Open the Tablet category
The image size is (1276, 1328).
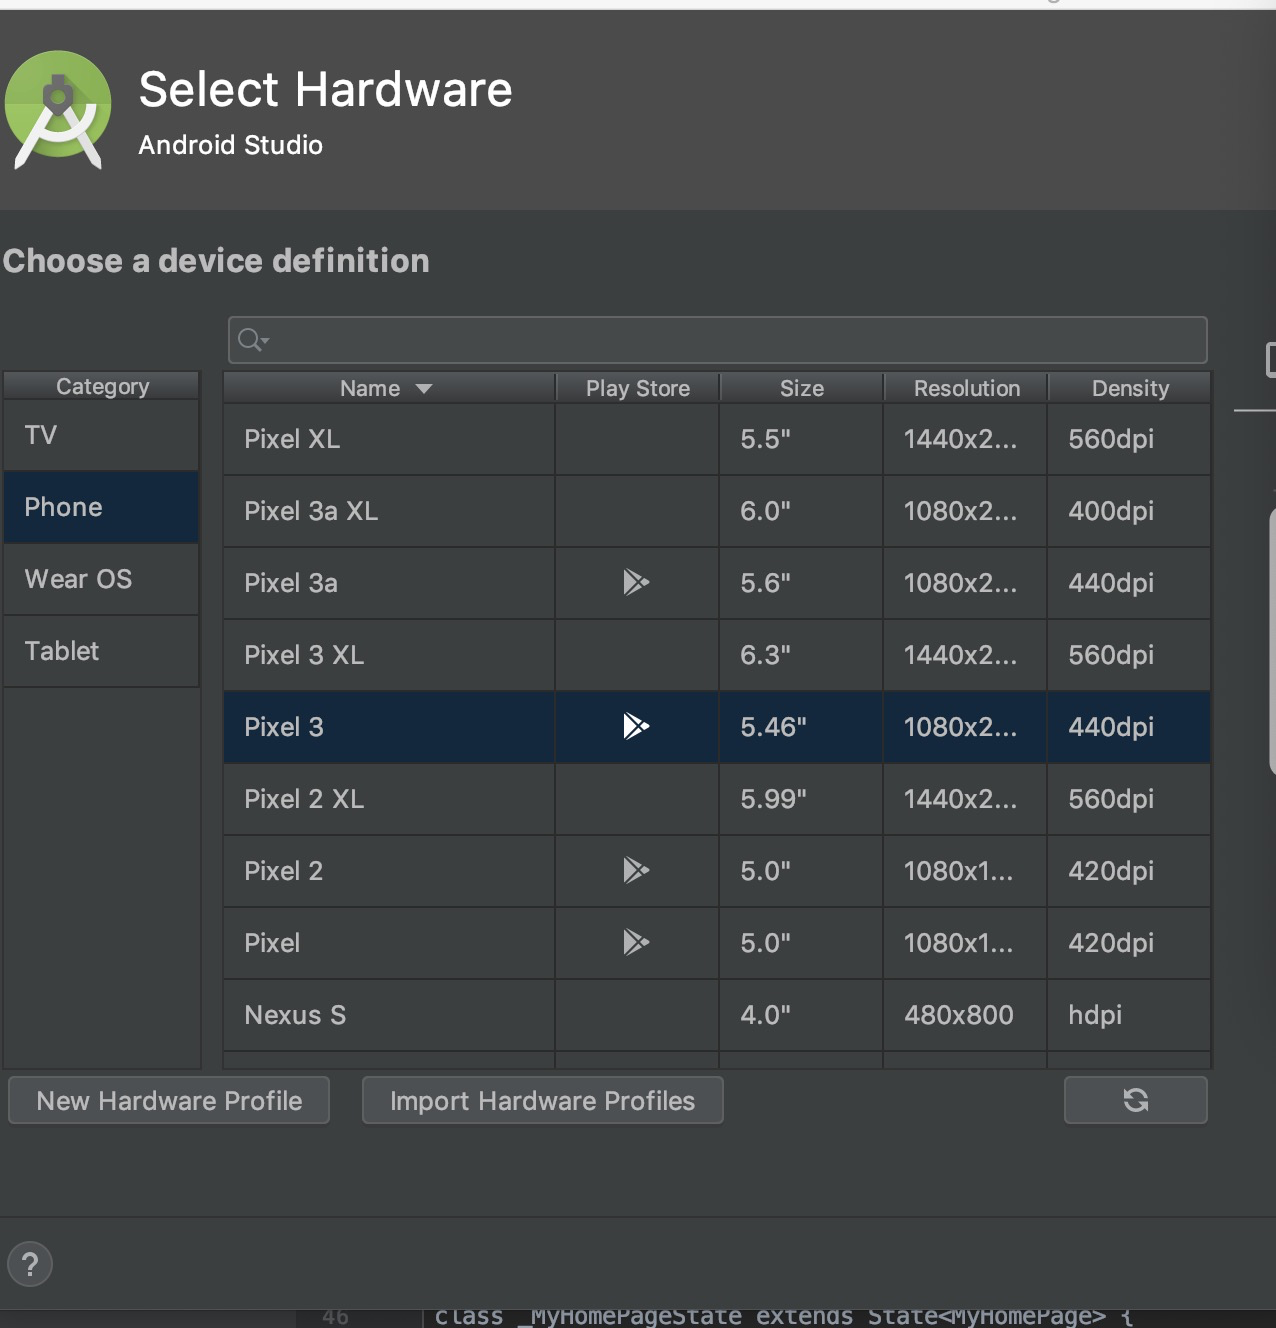[x=101, y=651]
